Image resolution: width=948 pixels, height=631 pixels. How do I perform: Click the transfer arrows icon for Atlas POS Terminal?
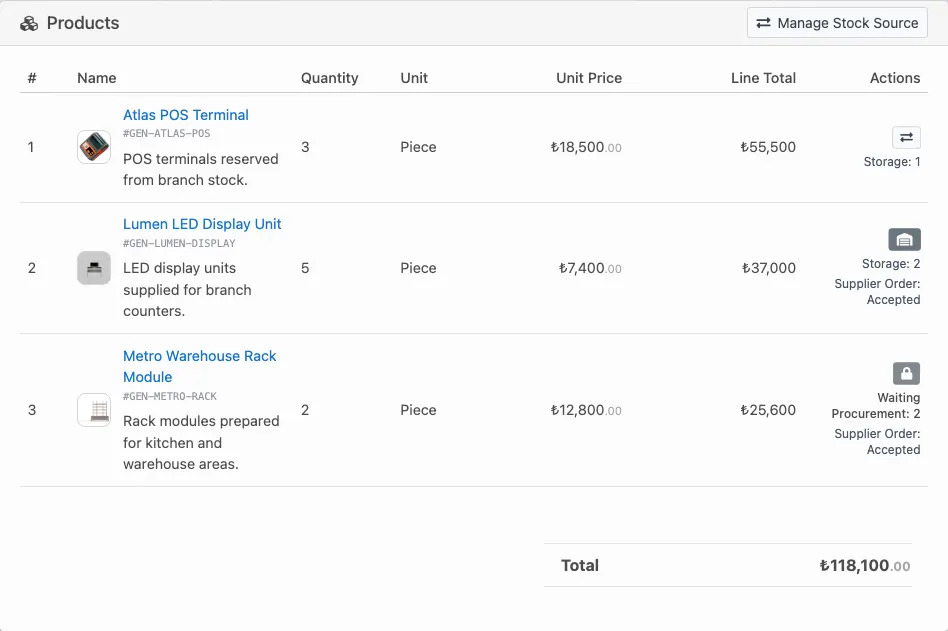tap(906, 137)
